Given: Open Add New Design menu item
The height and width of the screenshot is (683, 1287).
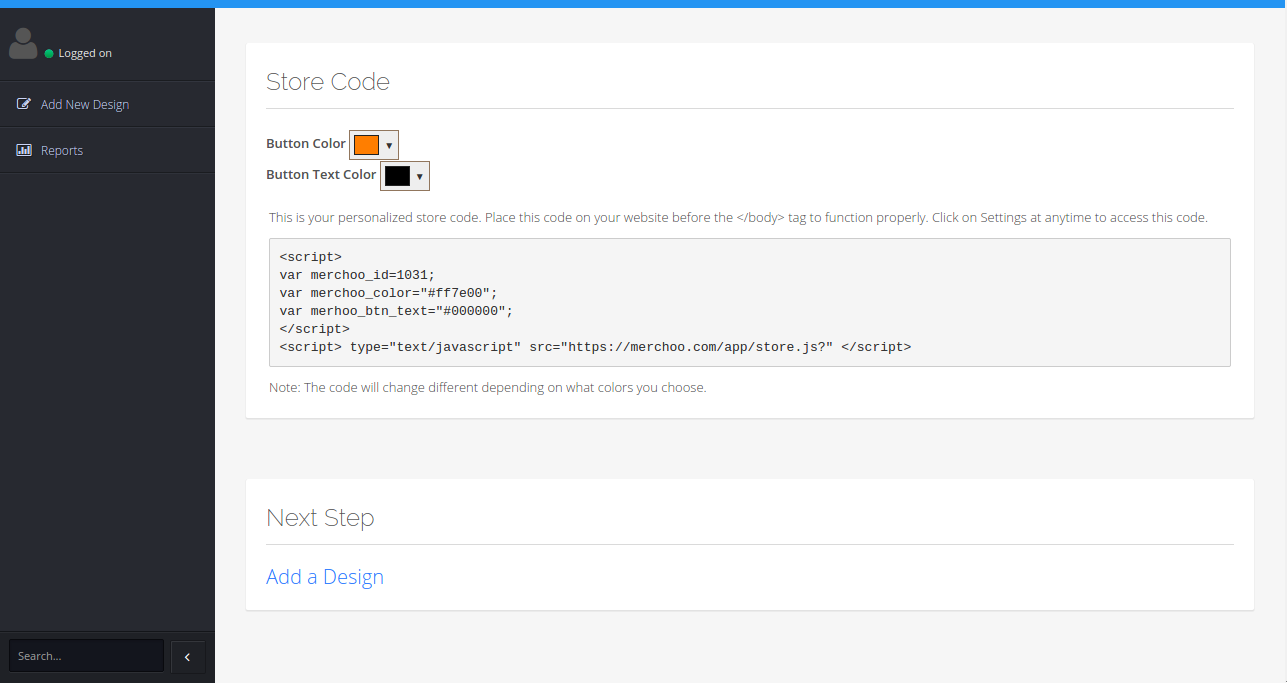Looking at the screenshot, I should 107,104.
